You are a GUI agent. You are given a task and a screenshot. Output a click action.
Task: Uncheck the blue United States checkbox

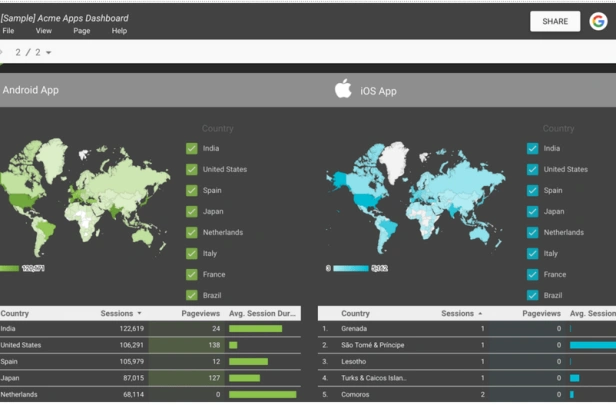(532, 169)
